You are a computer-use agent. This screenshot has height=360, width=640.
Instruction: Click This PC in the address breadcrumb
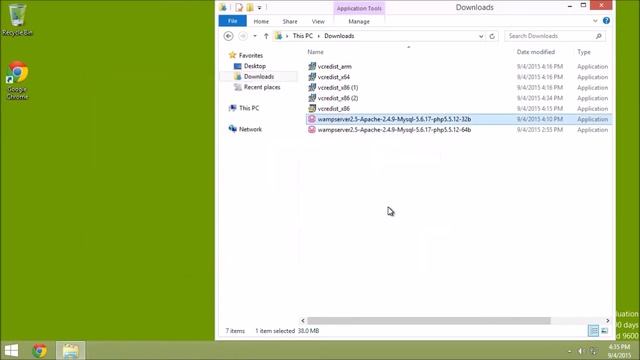(302, 36)
